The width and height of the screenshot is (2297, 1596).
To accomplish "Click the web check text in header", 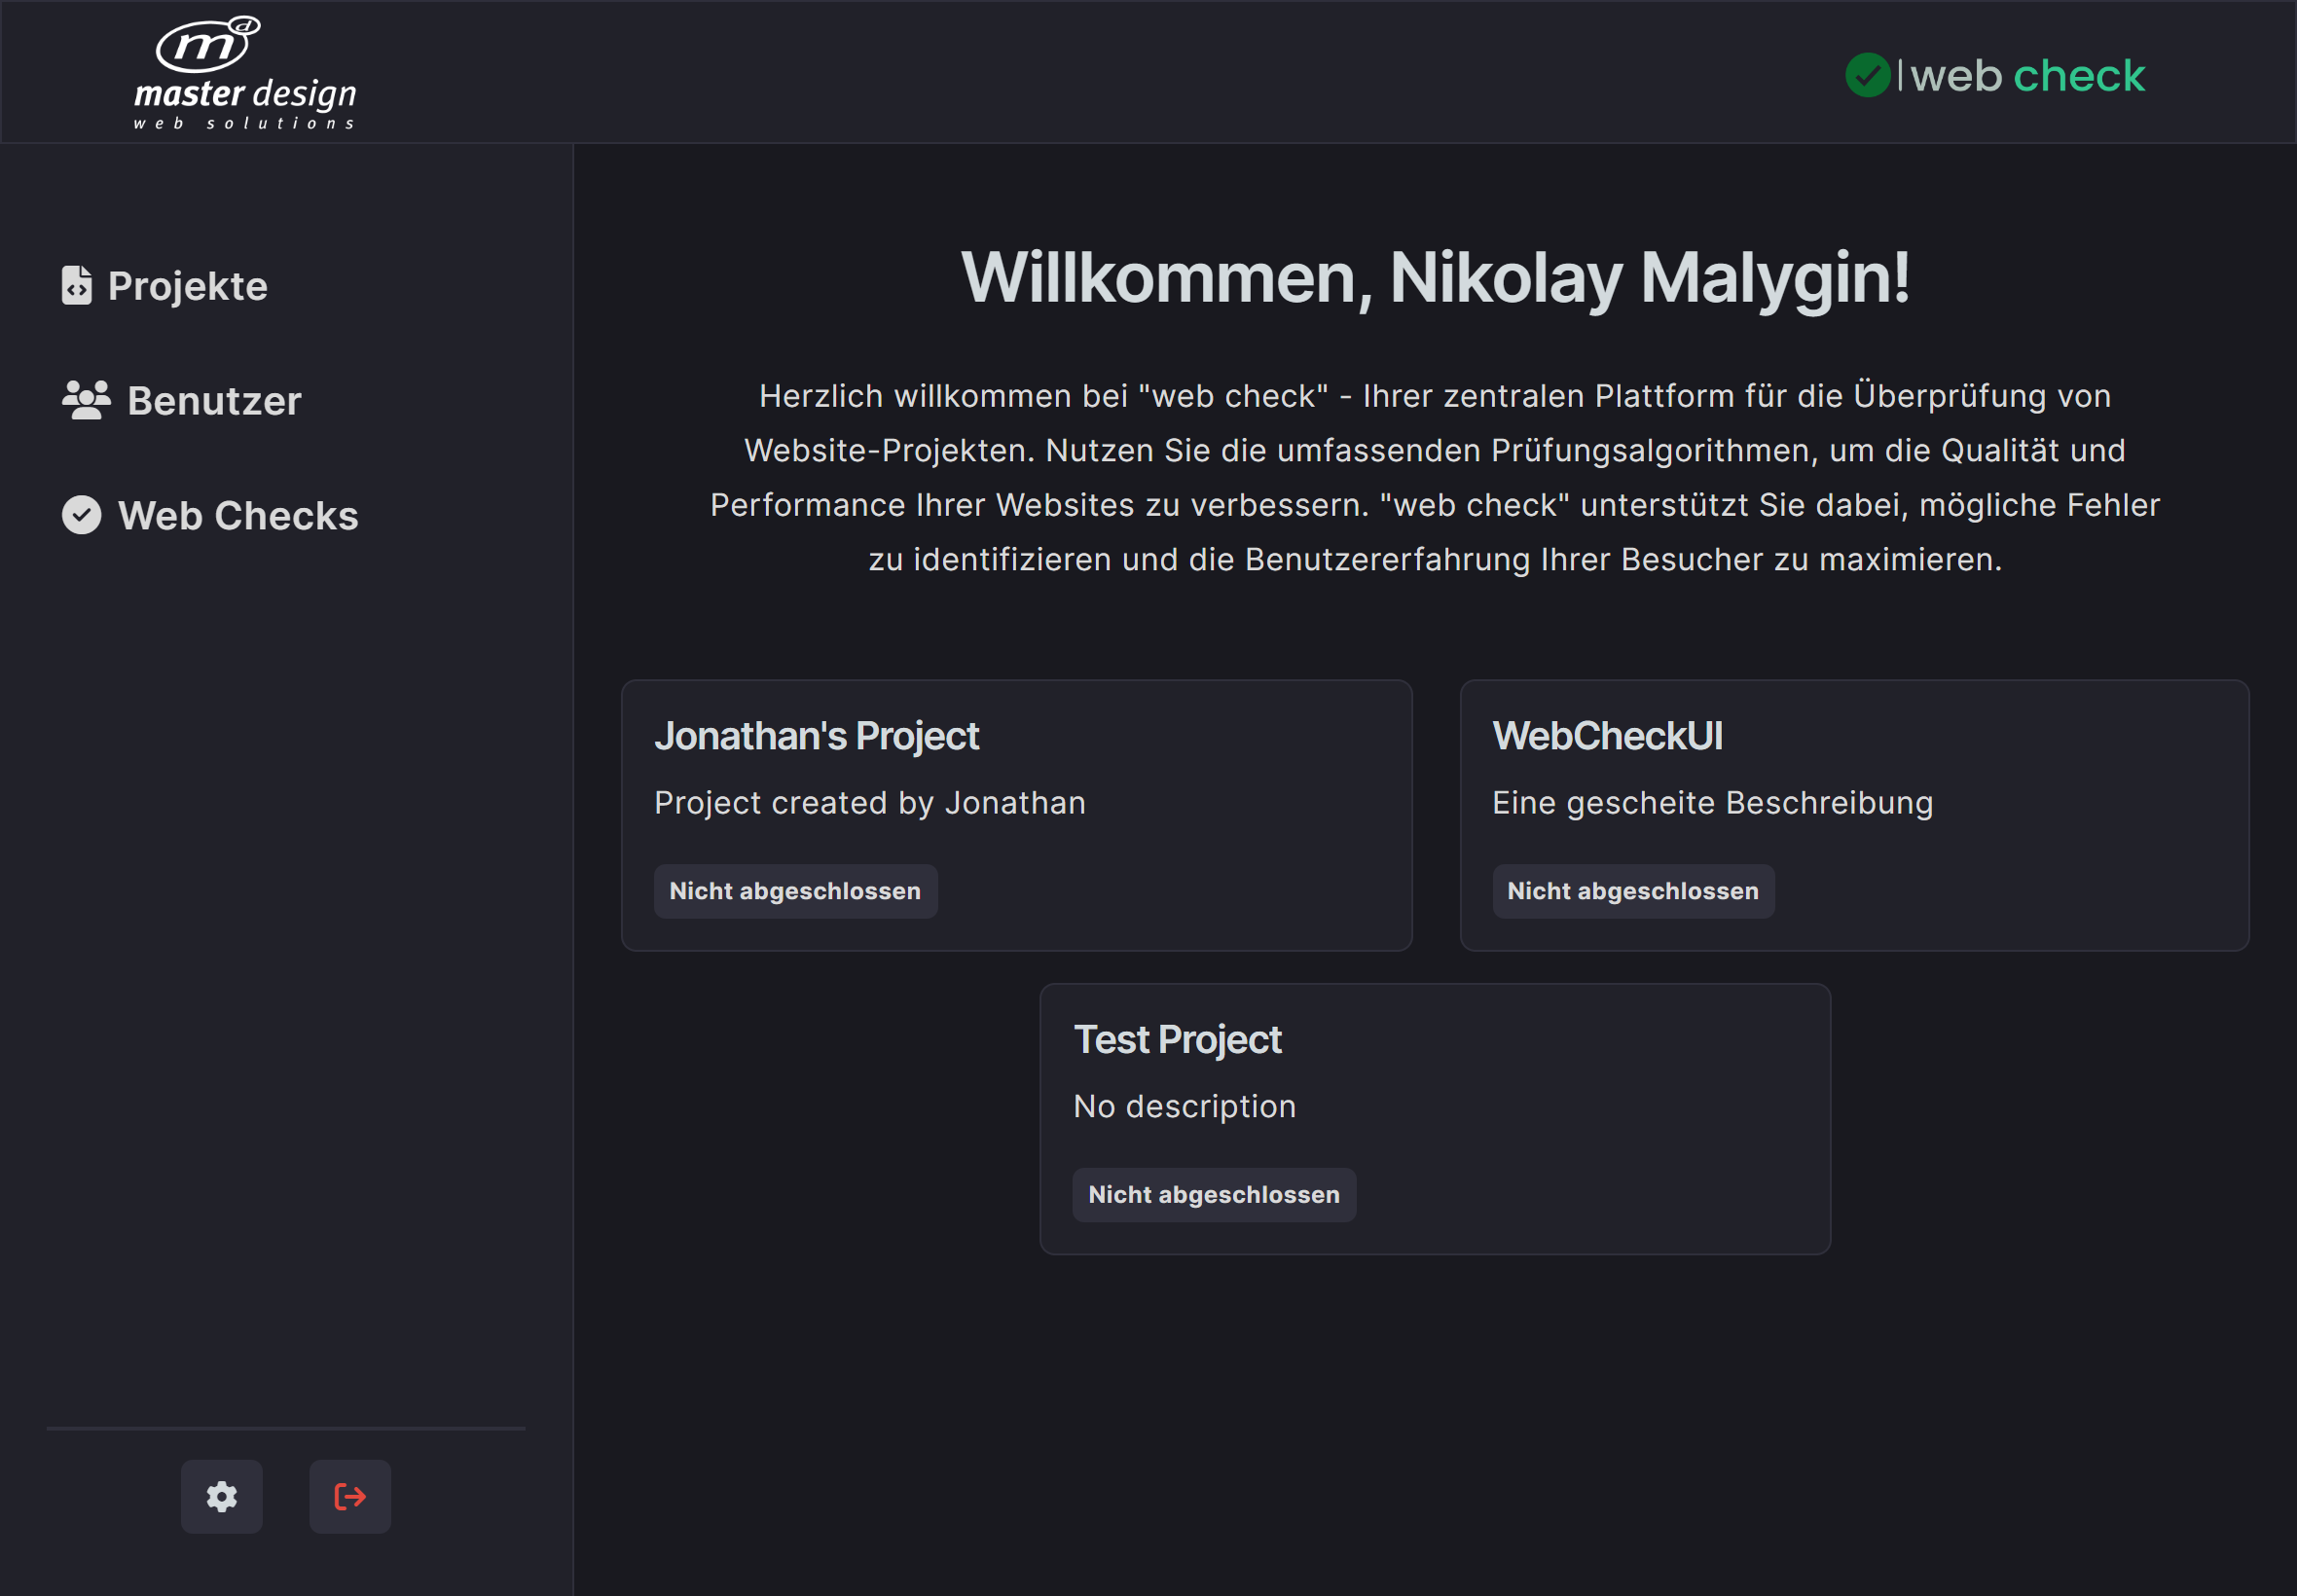I will coord(2027,76).
